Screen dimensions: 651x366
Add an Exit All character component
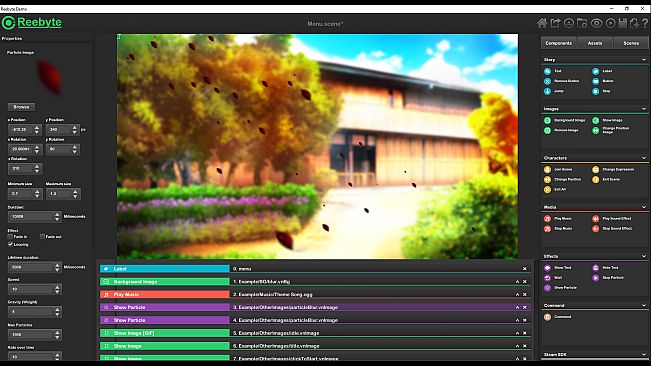tap(555, 189)
